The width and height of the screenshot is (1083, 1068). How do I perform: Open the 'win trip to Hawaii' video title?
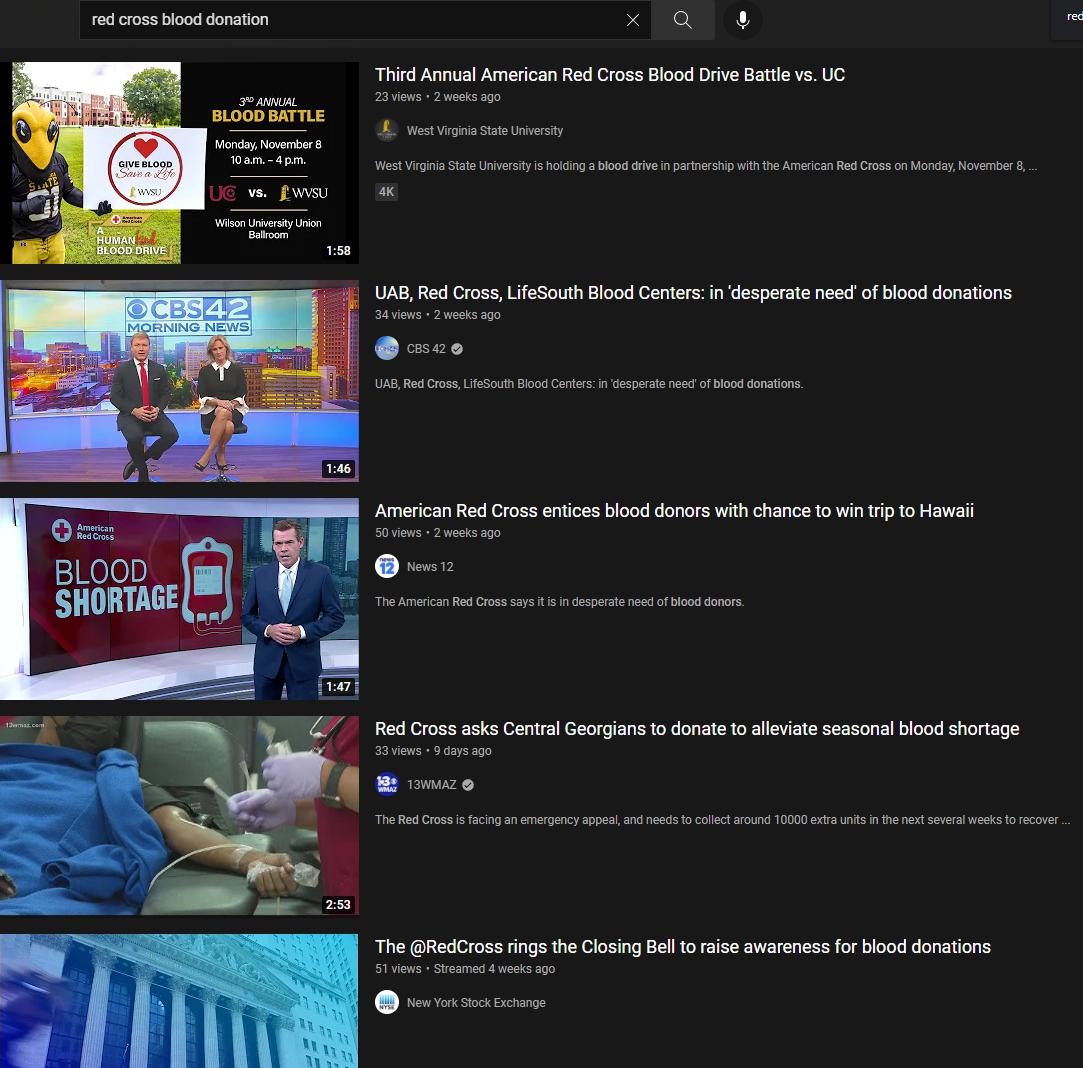point(674,511)
